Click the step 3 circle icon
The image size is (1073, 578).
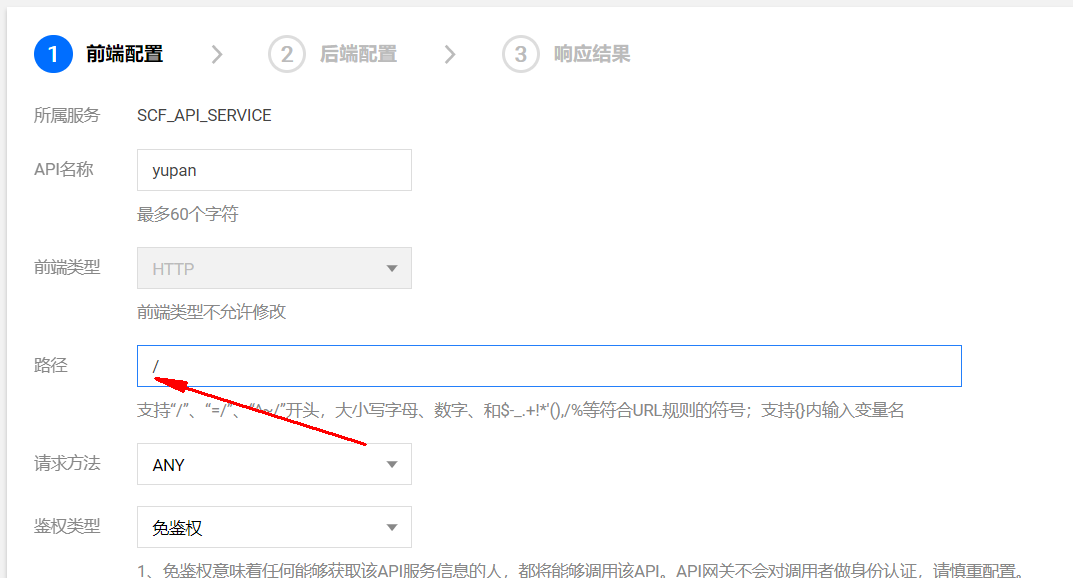pyautogui.click(x=521, y=54)
